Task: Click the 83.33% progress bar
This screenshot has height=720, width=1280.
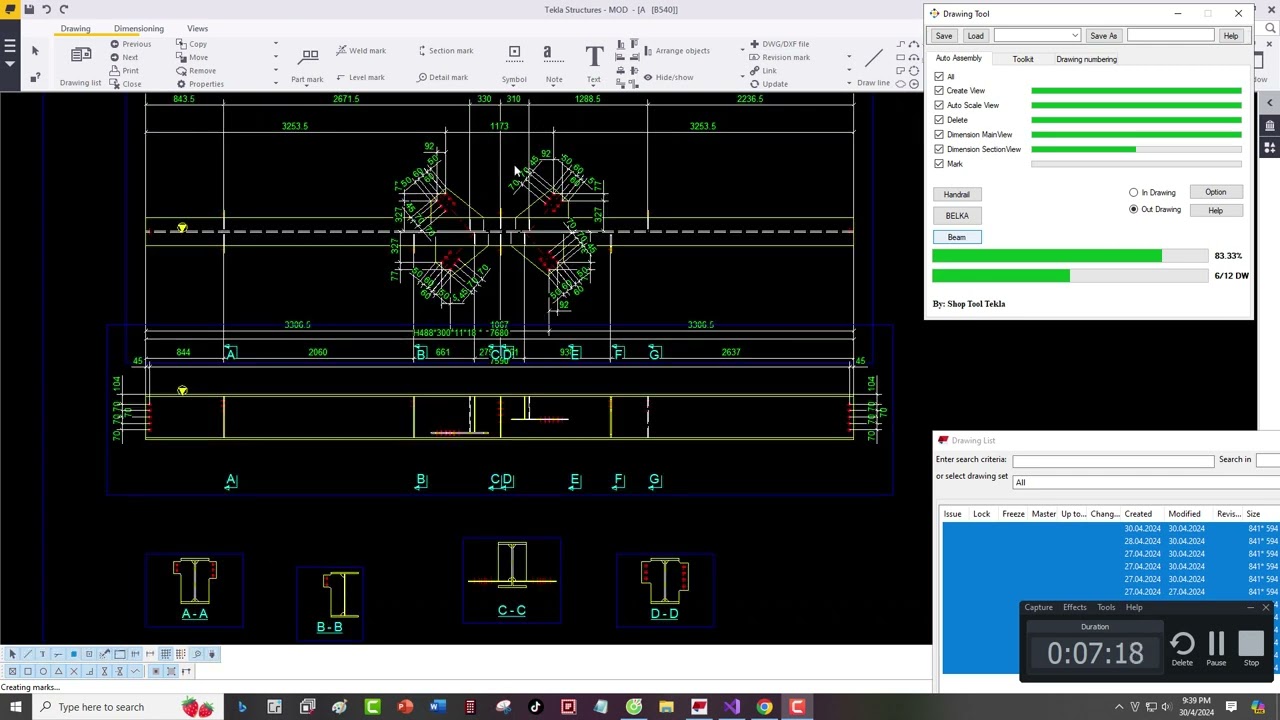Action: [1069, 256]
